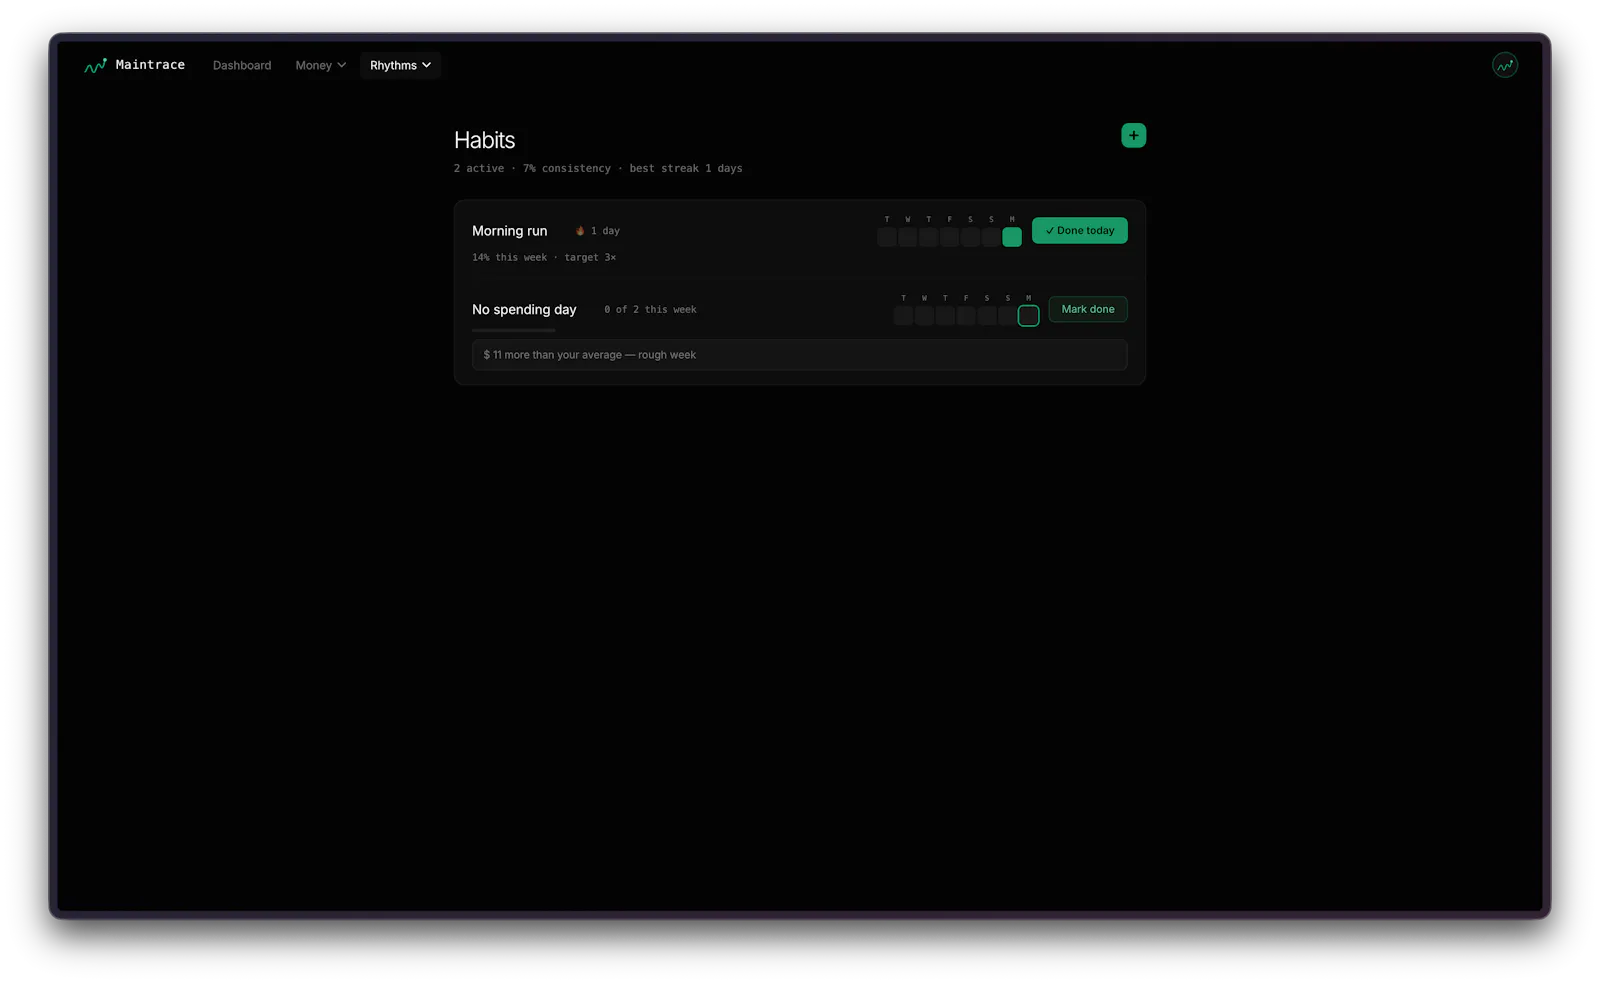The image size is (1600, 984).
Task: Toggle Sunday cell for Morning run
Action: [991, 237]
